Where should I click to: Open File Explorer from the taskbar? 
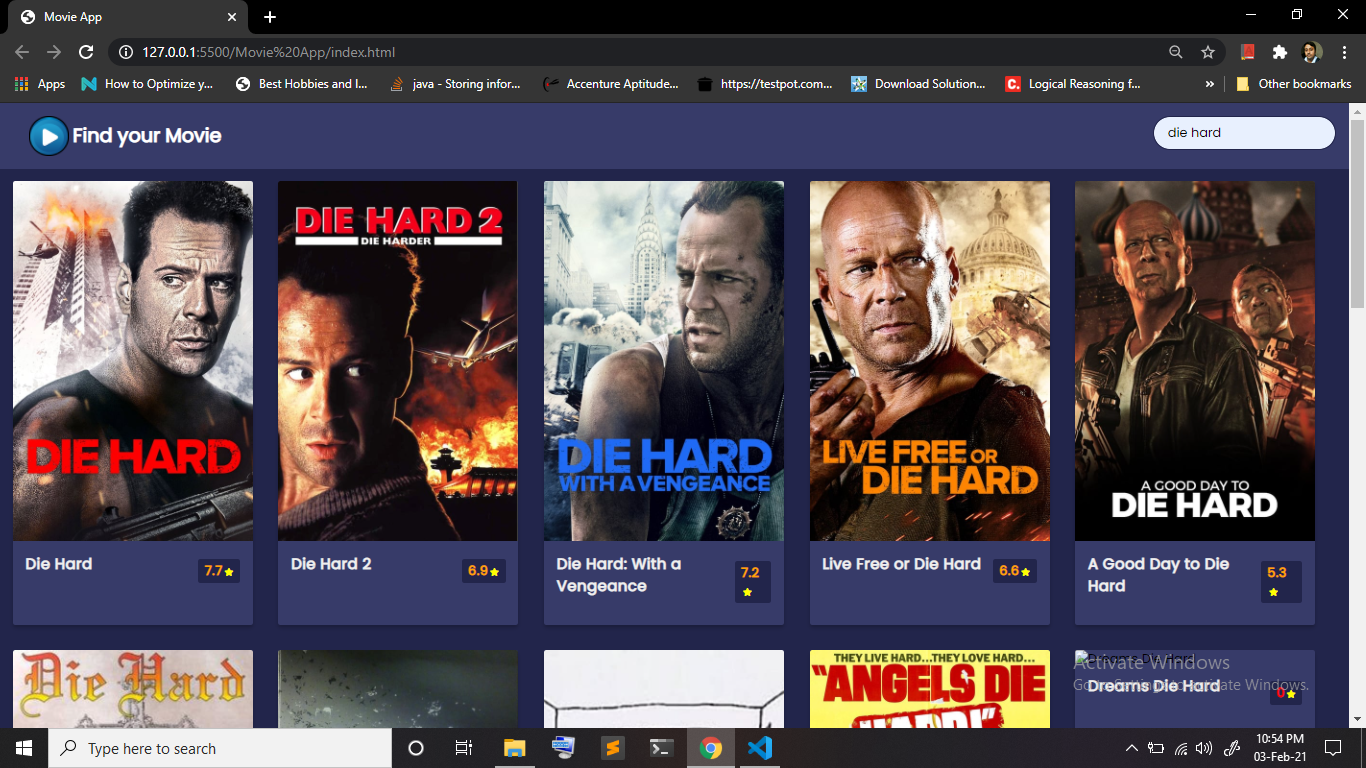tap(513, 747)
